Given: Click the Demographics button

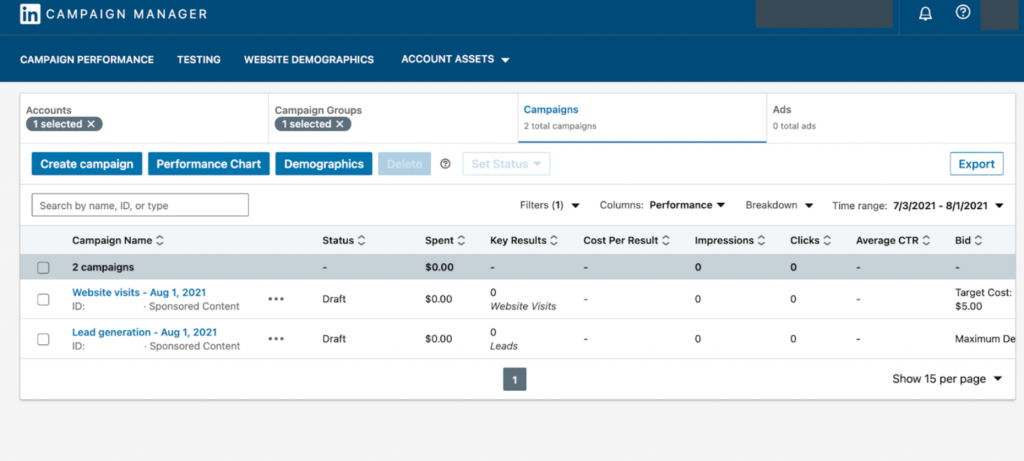Looking at the screenshot, I should pos(324,164).
